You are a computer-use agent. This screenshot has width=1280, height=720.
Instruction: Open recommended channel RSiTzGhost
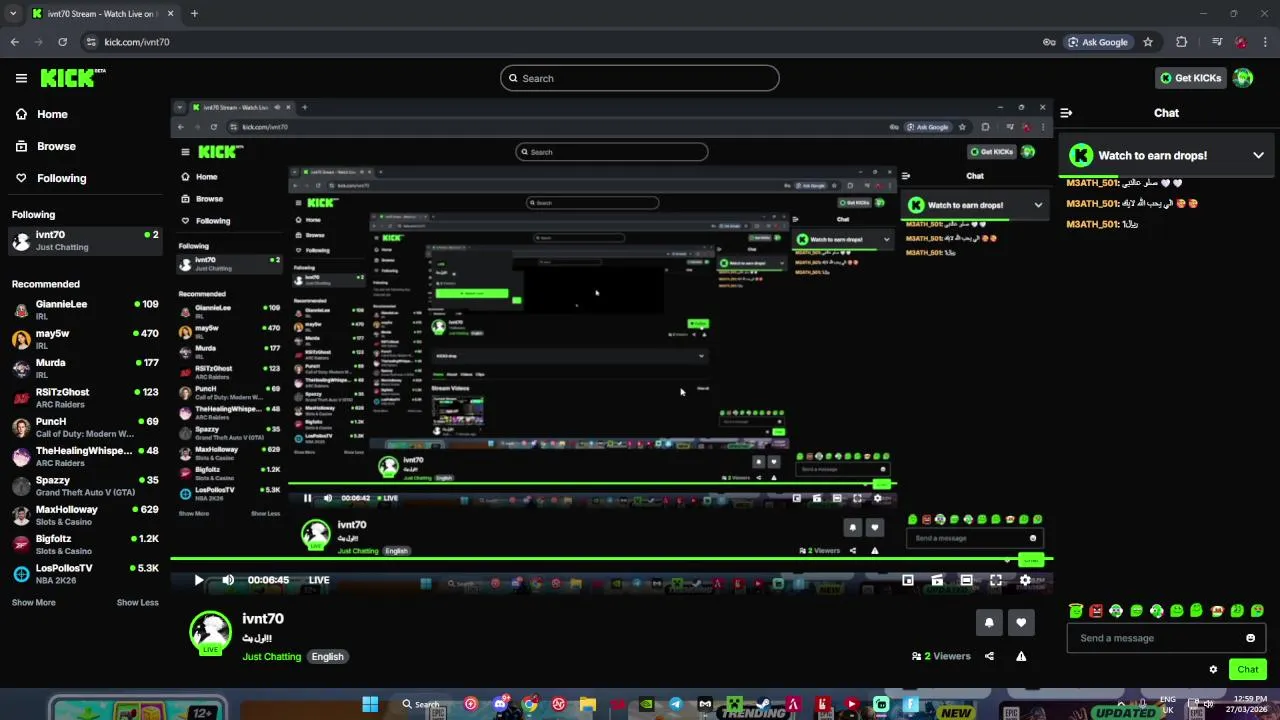(x=85, y=398)
